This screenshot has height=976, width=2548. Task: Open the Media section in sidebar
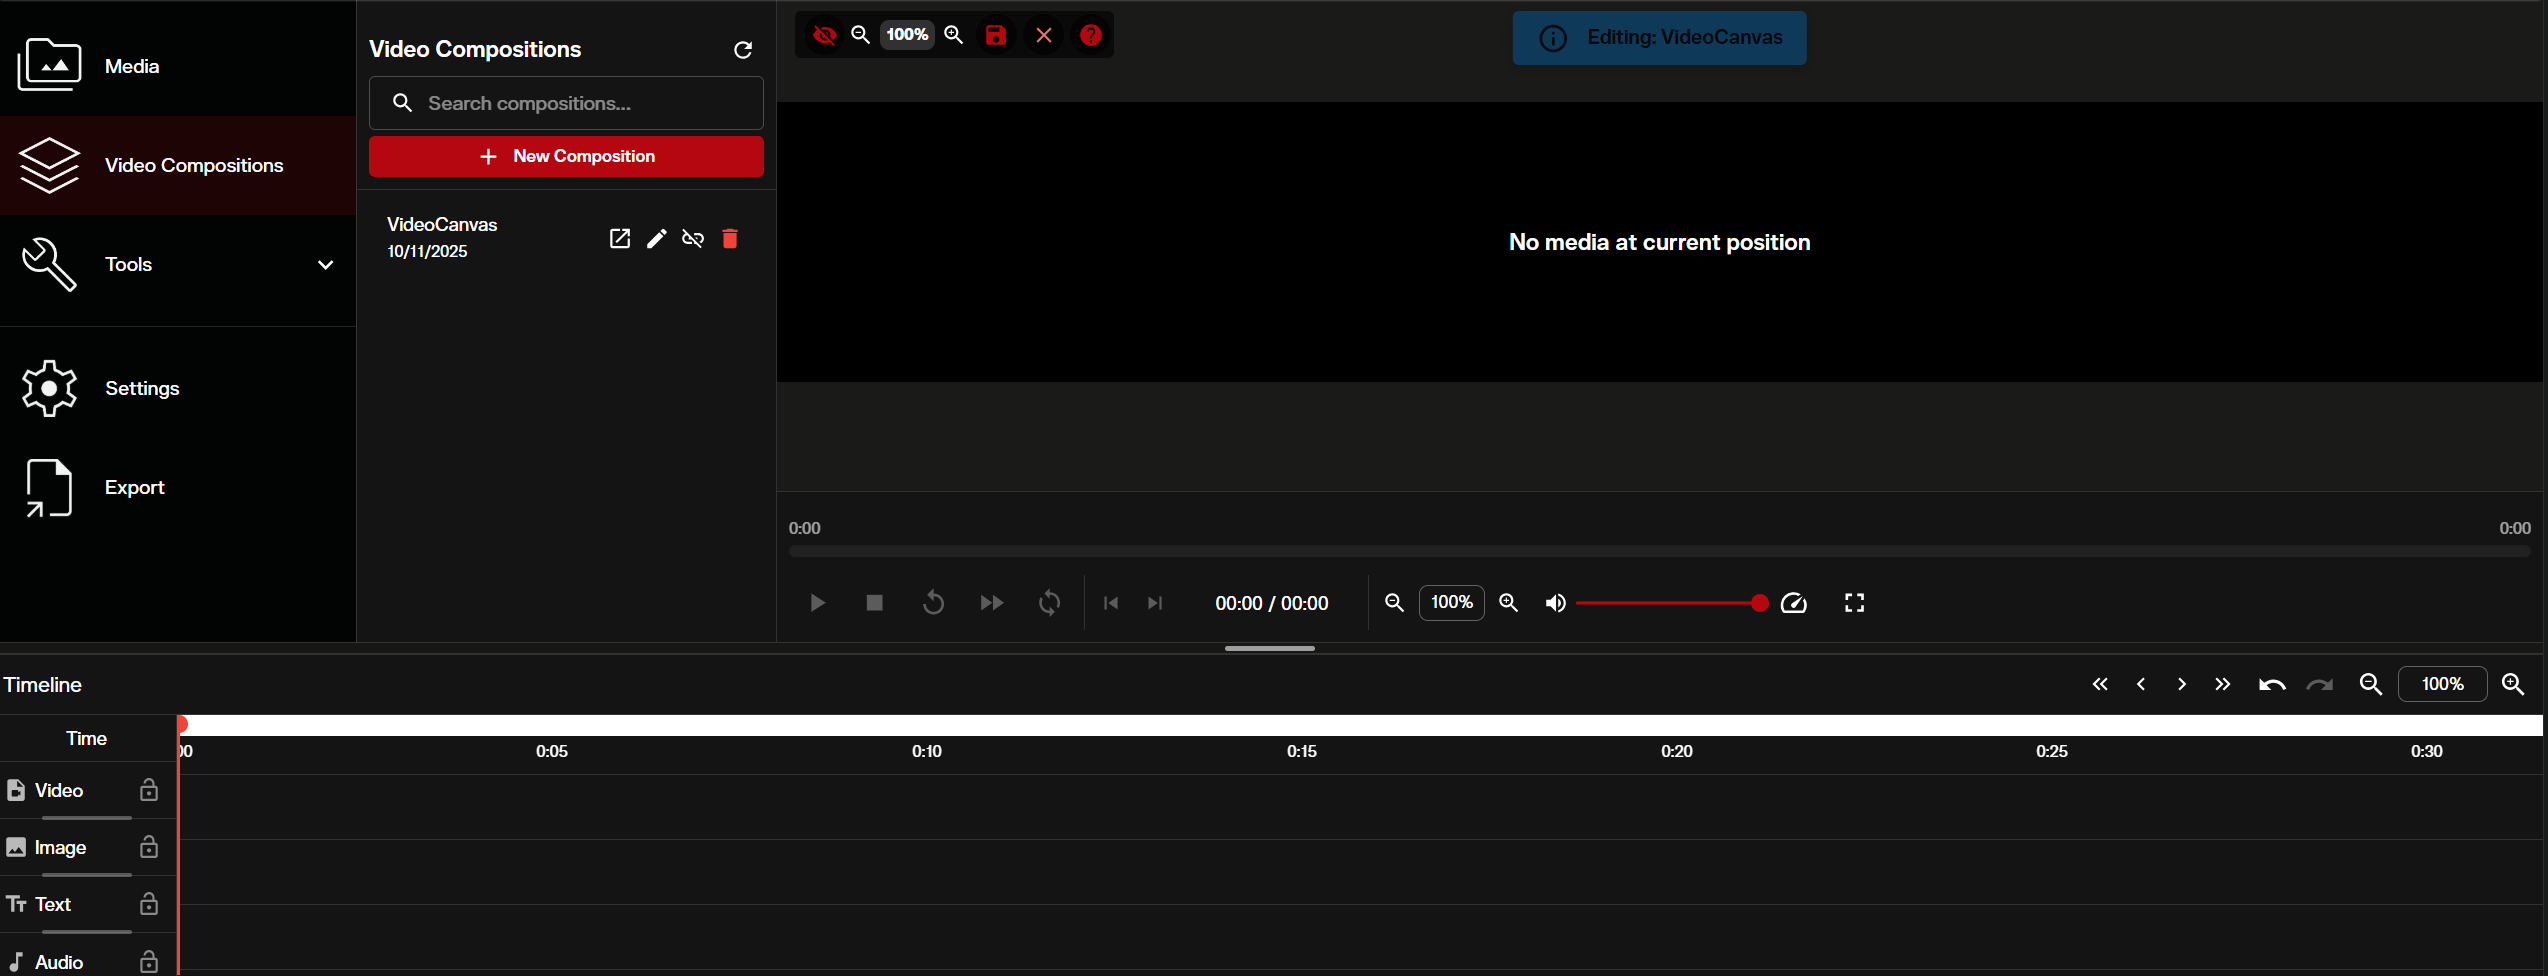click(x=132, y=66)
